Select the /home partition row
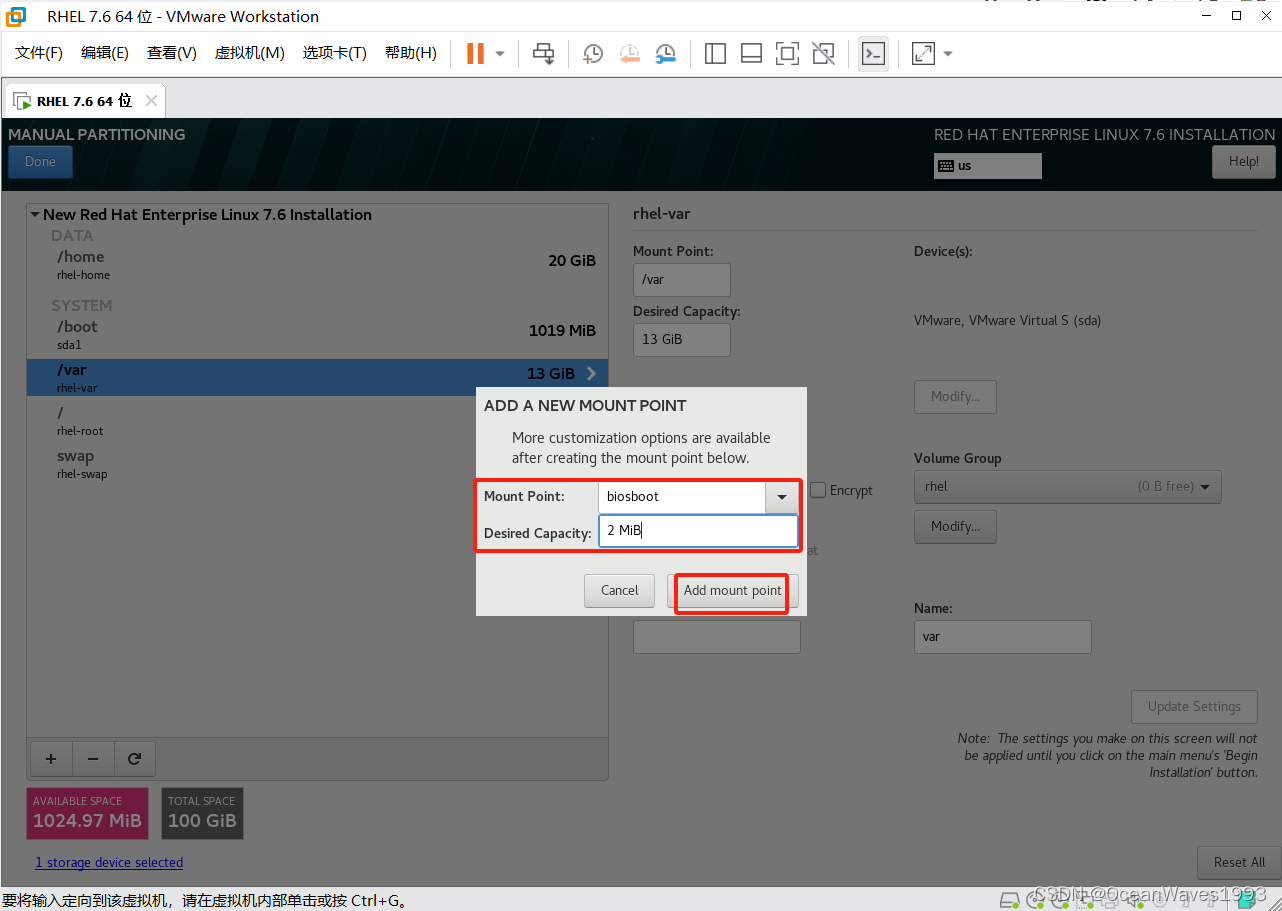This screenshot has height=911, width=1282. 317,265
